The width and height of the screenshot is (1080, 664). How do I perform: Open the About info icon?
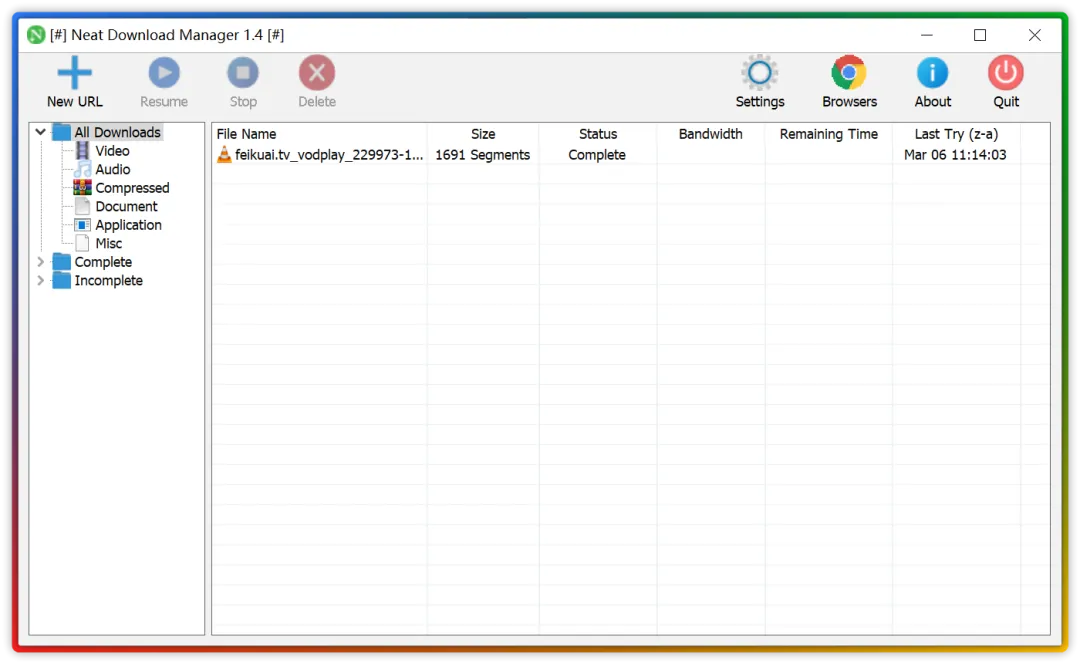pos(933,72)
